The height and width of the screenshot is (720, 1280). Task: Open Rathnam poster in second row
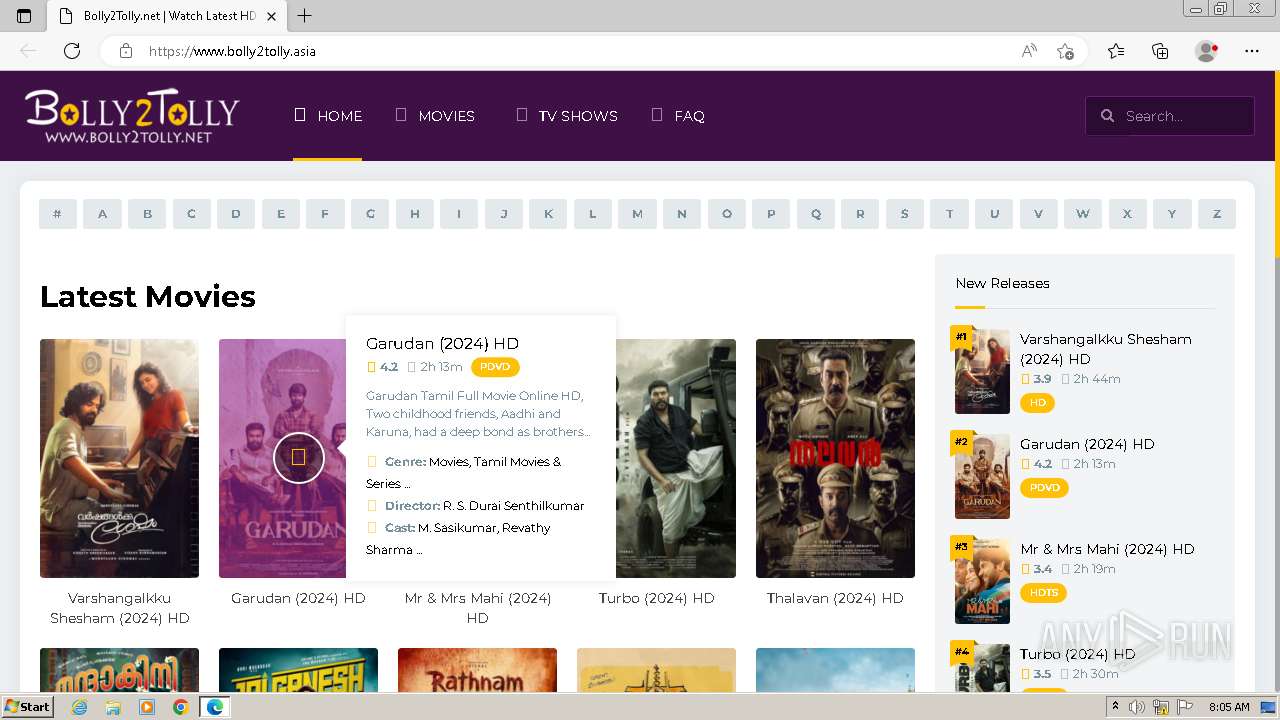coord(477,670)
